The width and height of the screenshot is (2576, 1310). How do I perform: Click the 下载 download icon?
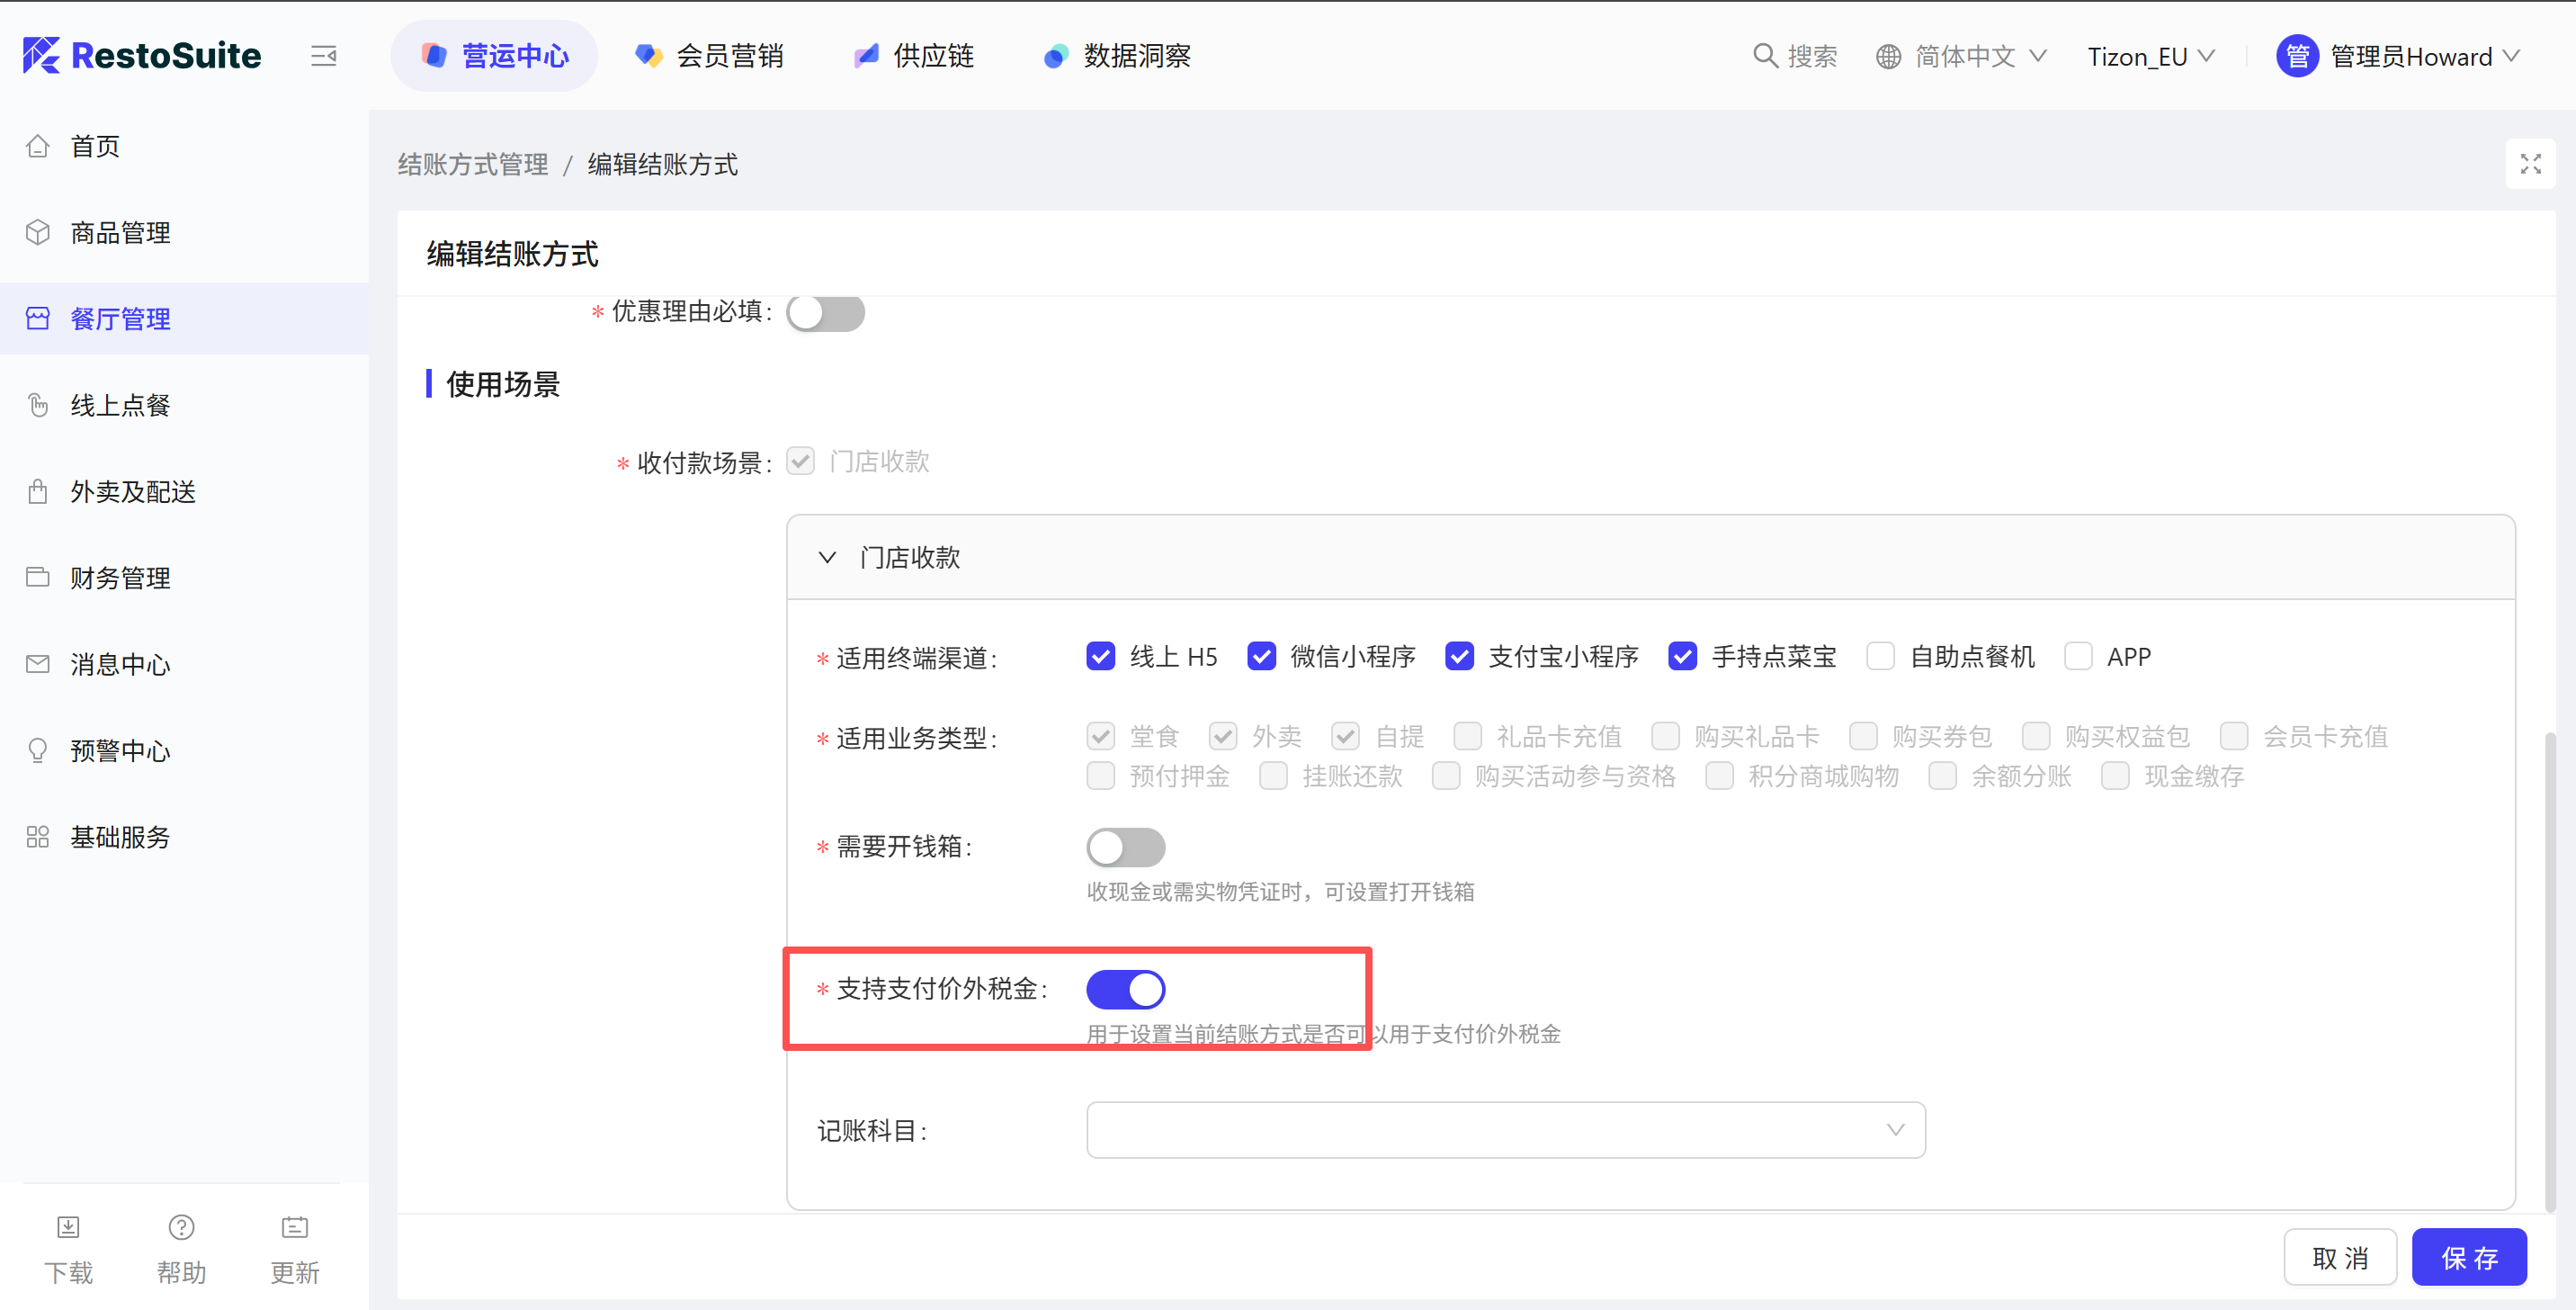pyautogui.click(x=68, y=1227)
